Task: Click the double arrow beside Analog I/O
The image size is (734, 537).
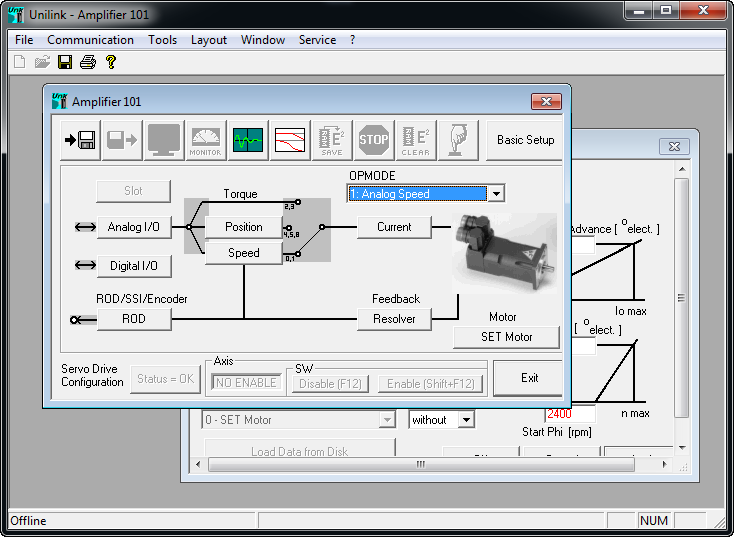Action: point(85,227)
